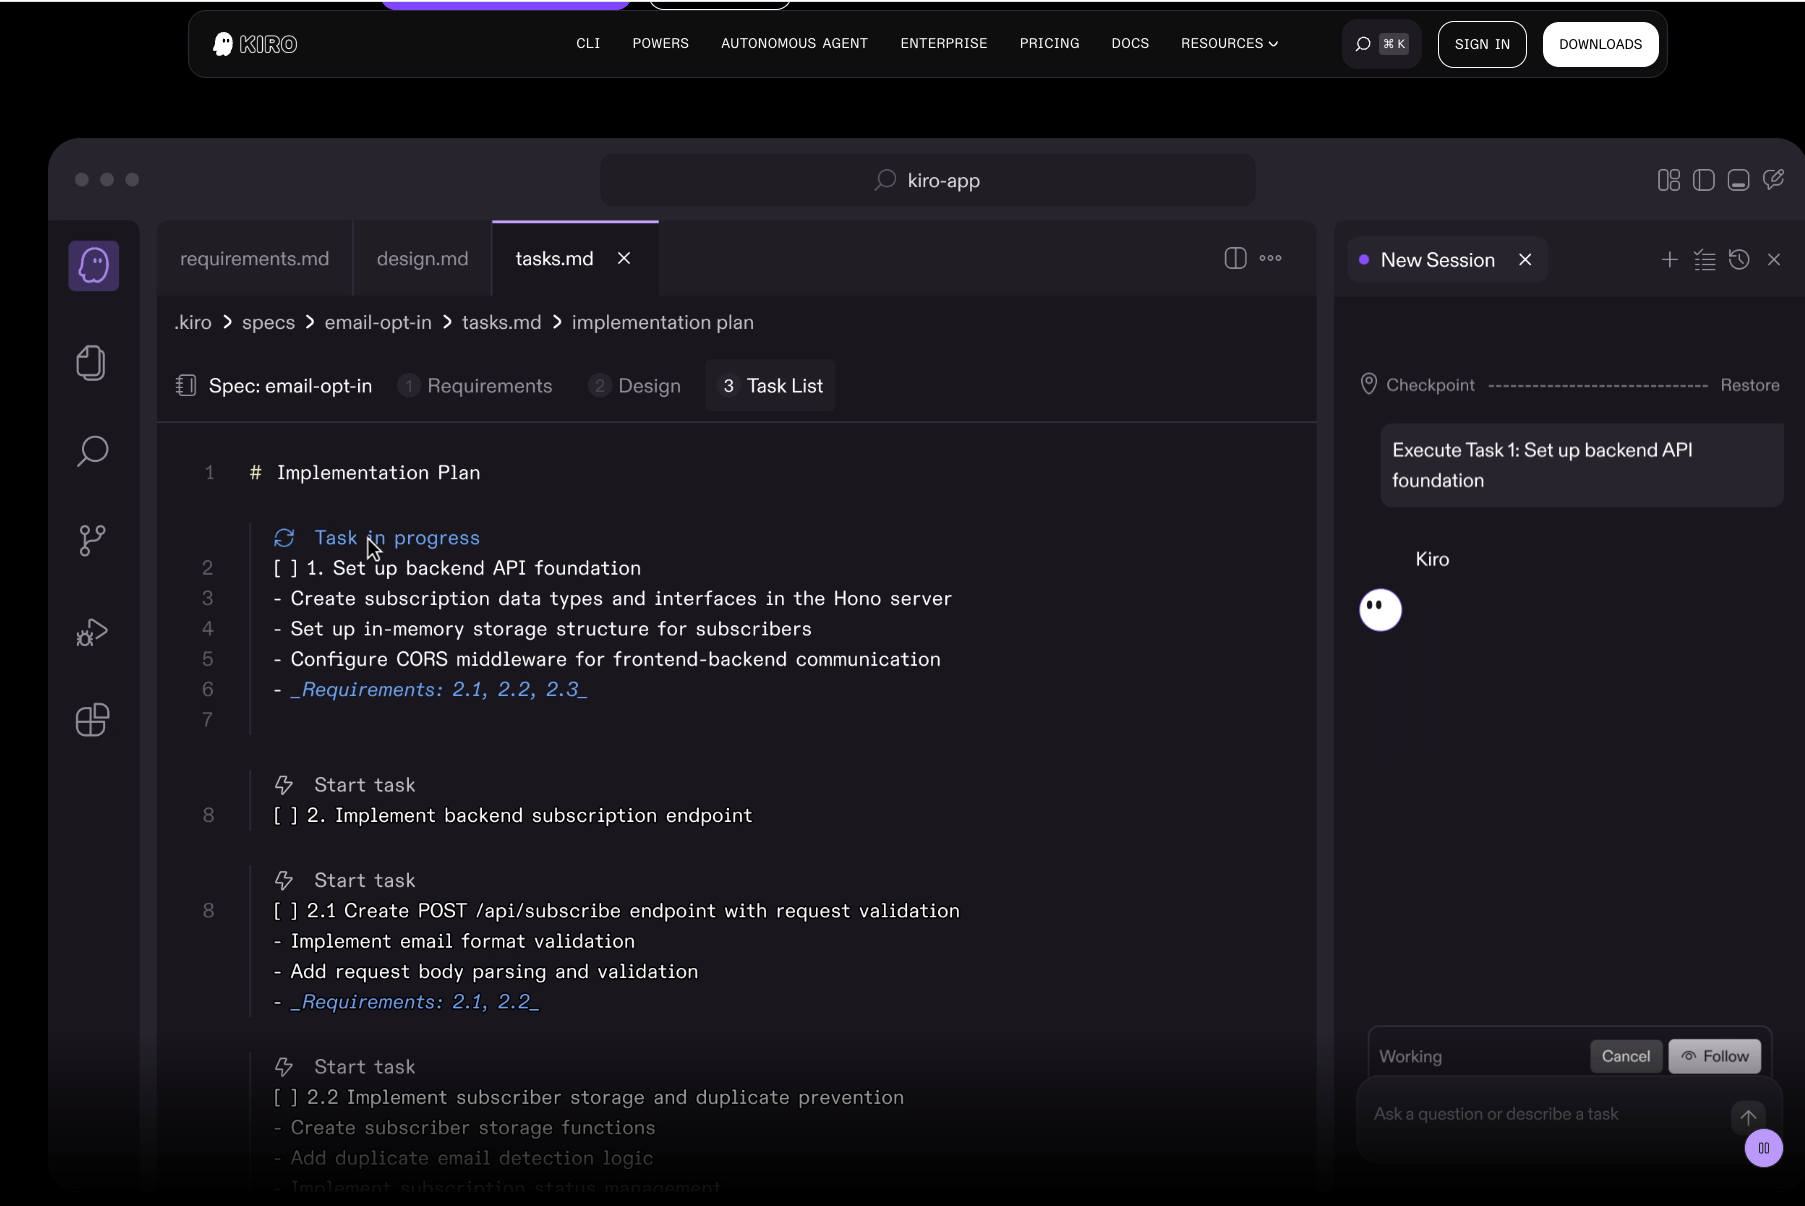Click the Downloads button in navbar

[1600, 44]
